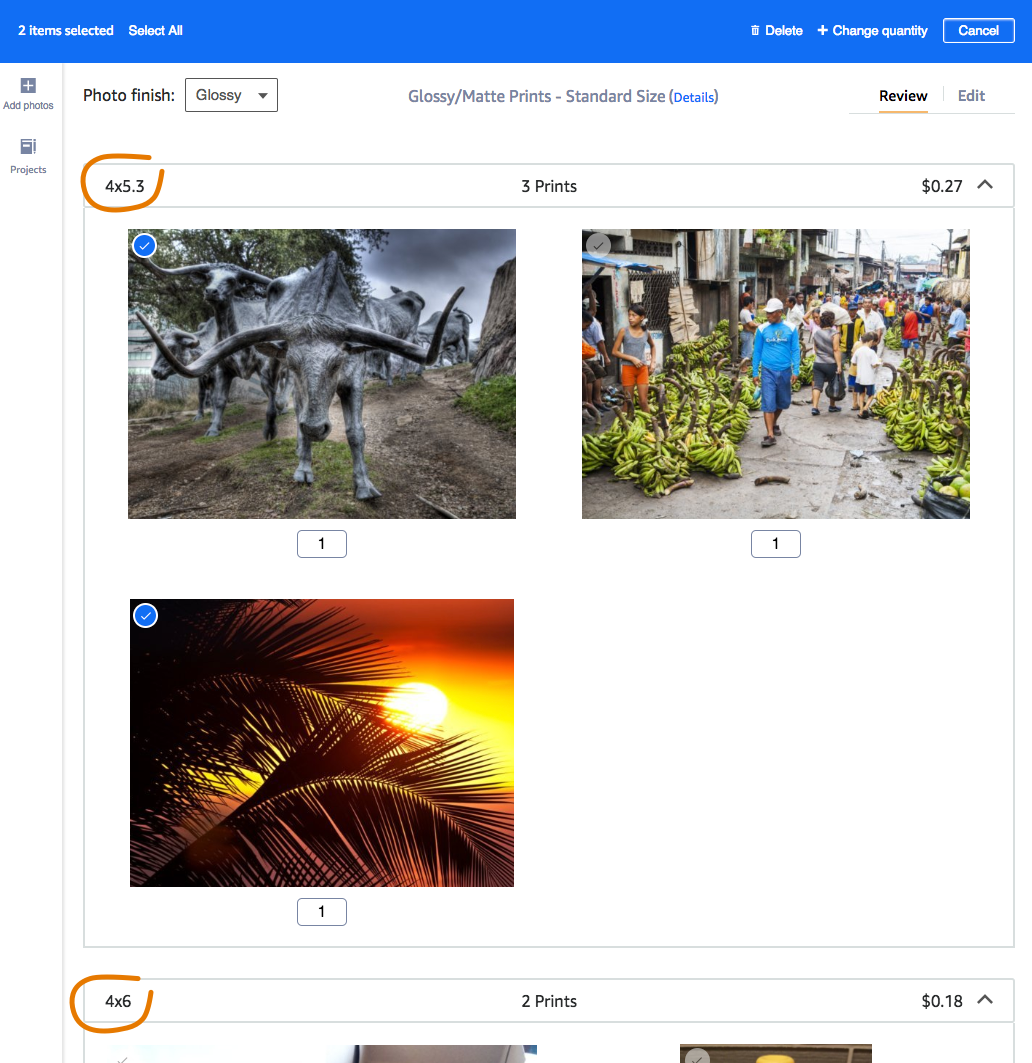Click the Delete trash icon
This screenshot has width=1032, height=1063.
click(755, 31)
